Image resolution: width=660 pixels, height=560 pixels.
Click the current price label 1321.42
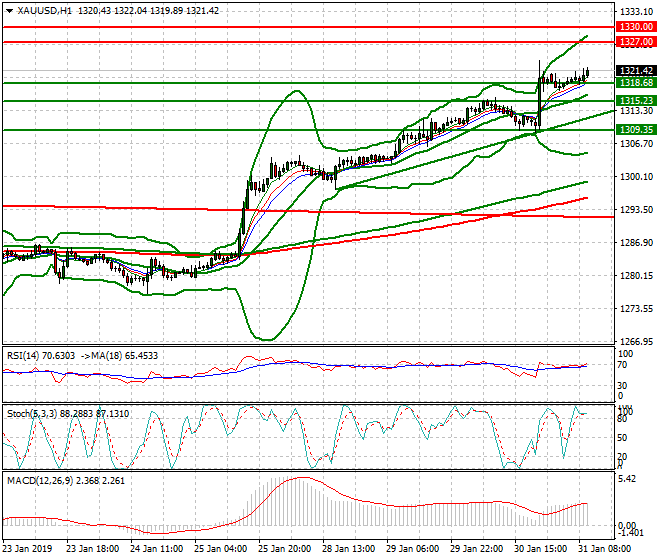[x=636, y=71]
